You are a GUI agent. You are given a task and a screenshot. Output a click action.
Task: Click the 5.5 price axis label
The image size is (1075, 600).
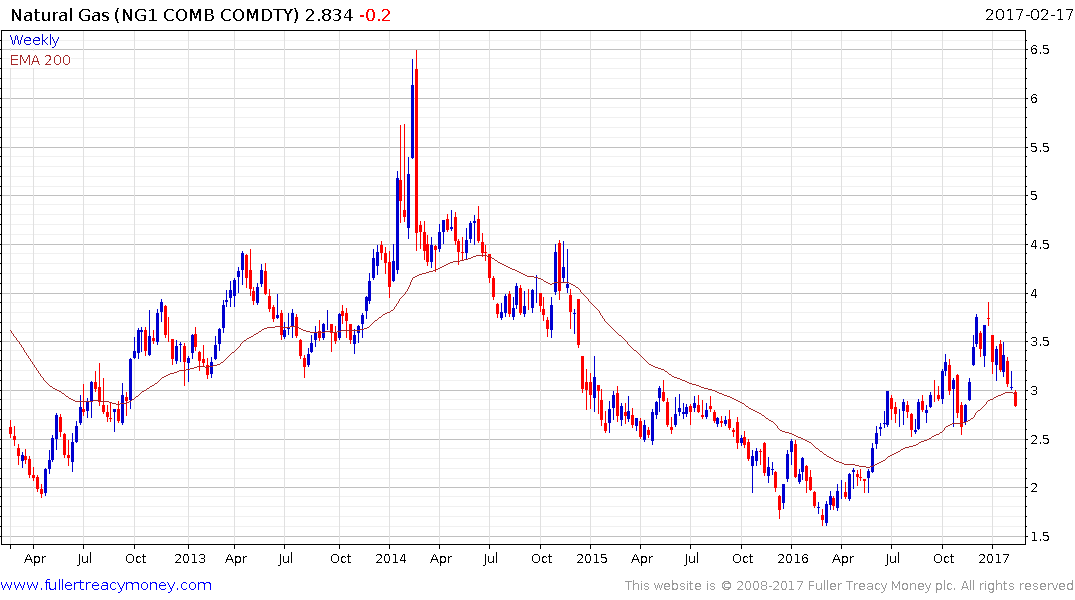tap(1039, 147)
